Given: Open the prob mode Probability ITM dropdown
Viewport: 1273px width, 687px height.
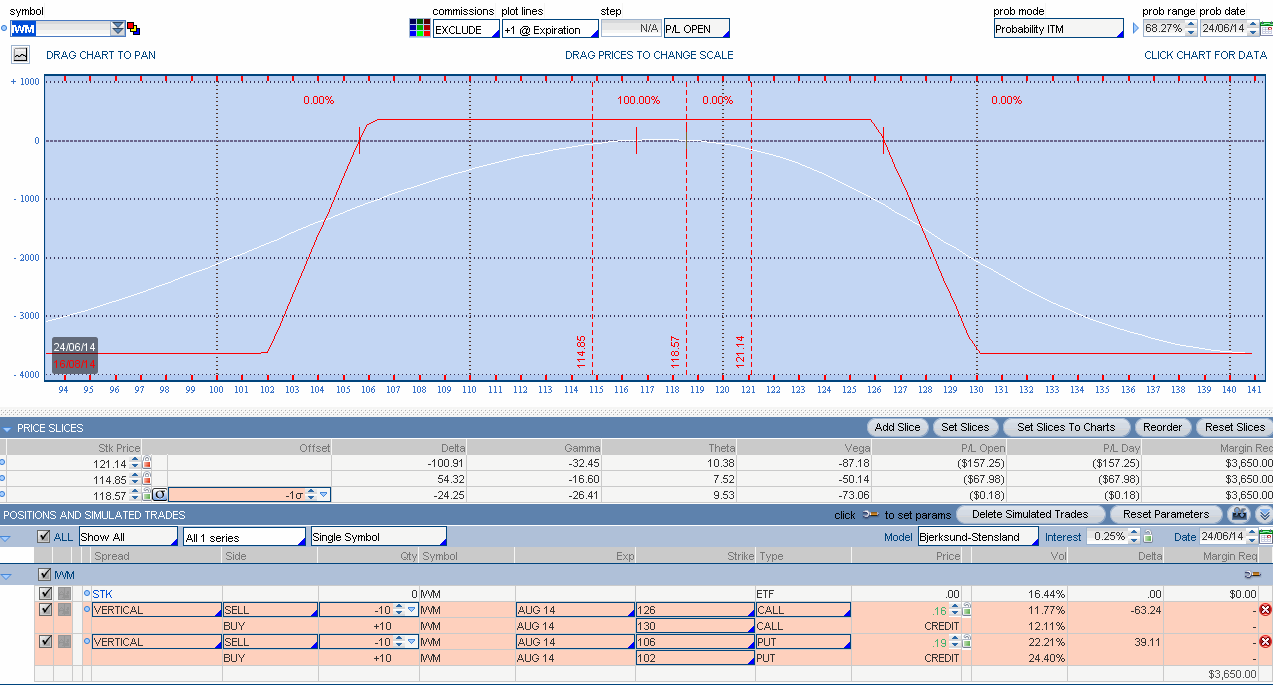Looking at the screenshot, I should 1058,30.
